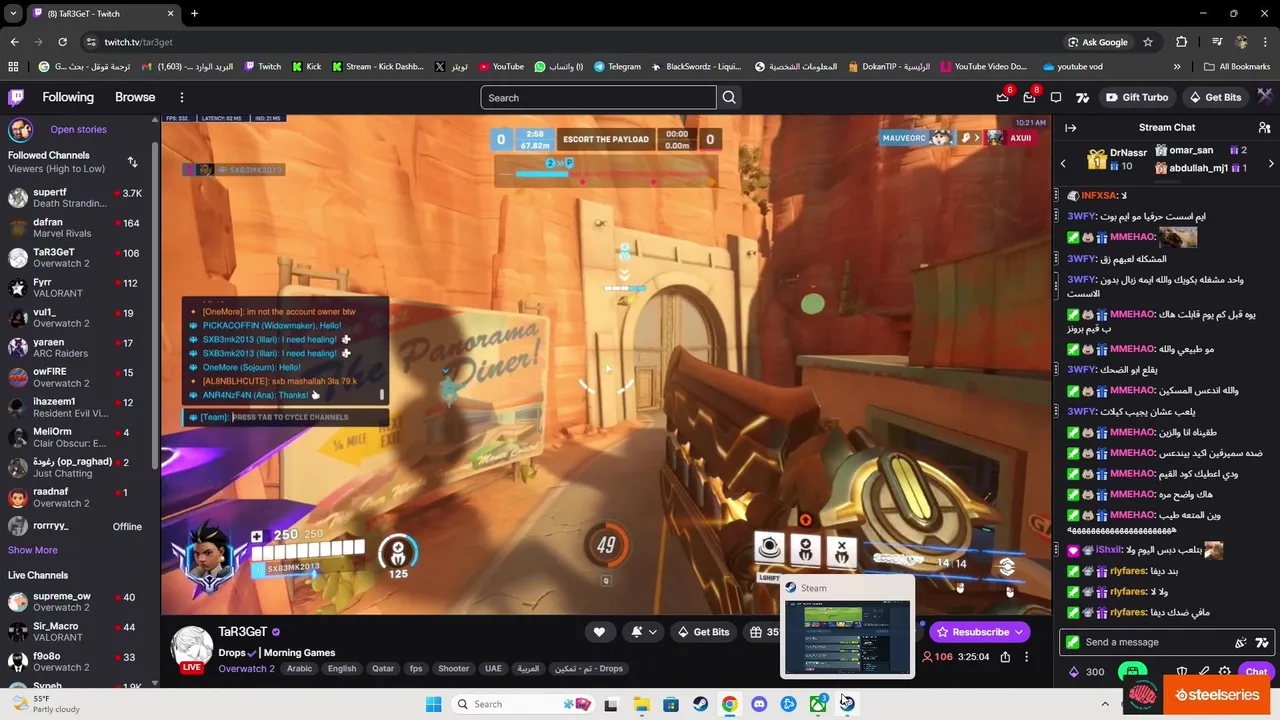Image resolution: width=1280 pixels, height=720 pixels.
Task: Show next gift leaderboard entries
Action: click(x=1271, y=163)
